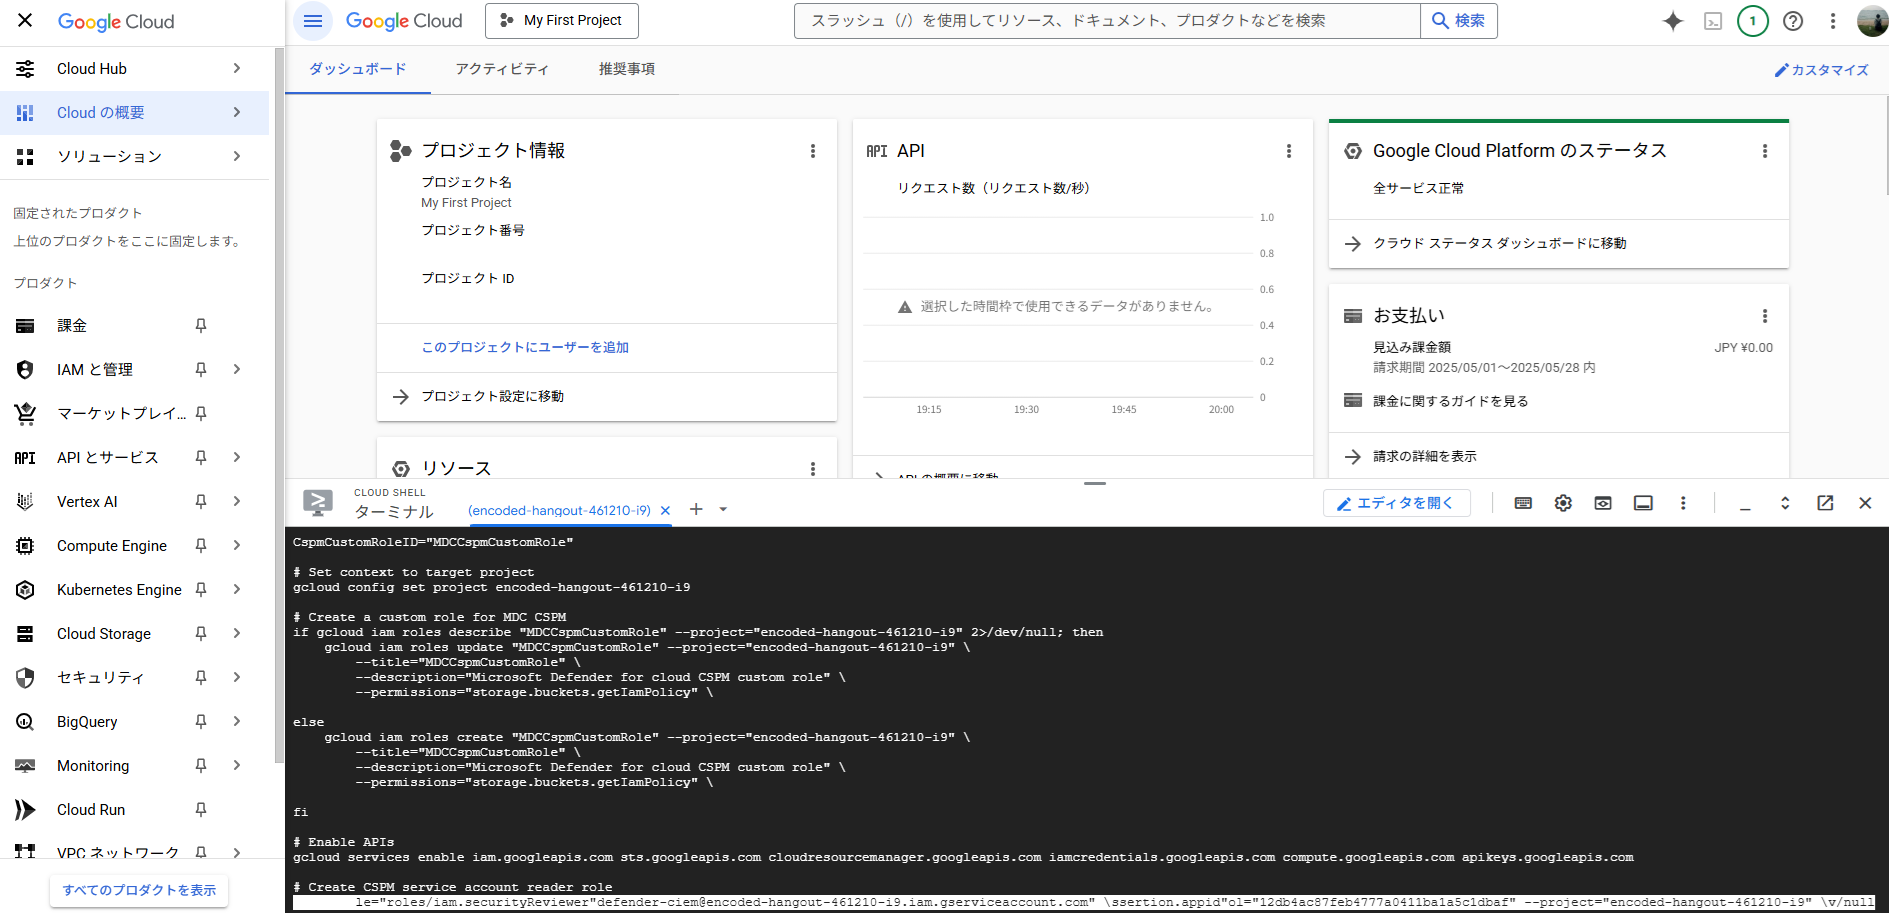The image size is (1889, 913).
Task: Open the notifications badge showing 1
Action: 1753,21
